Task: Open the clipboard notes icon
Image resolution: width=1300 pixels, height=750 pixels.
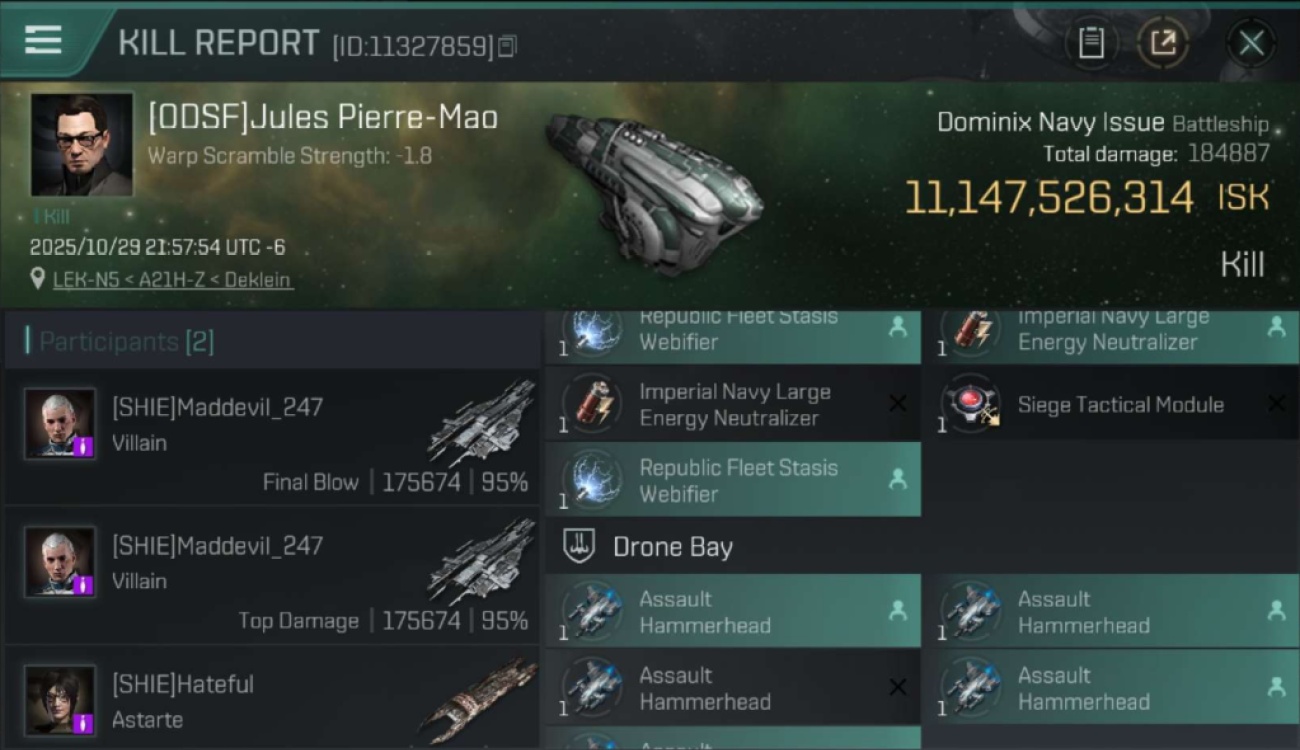Action: click(1091, 43)
